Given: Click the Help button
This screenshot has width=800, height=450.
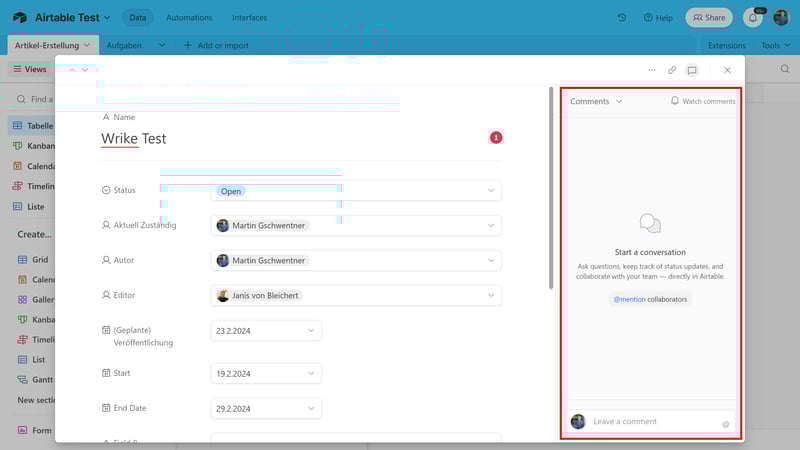Looking at the screenshot, I should [x=658, y=17].
